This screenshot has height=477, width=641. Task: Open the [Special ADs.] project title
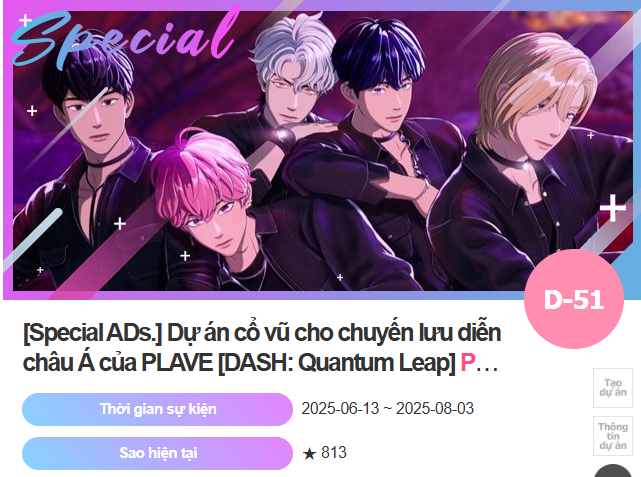(x=262, y=347)
